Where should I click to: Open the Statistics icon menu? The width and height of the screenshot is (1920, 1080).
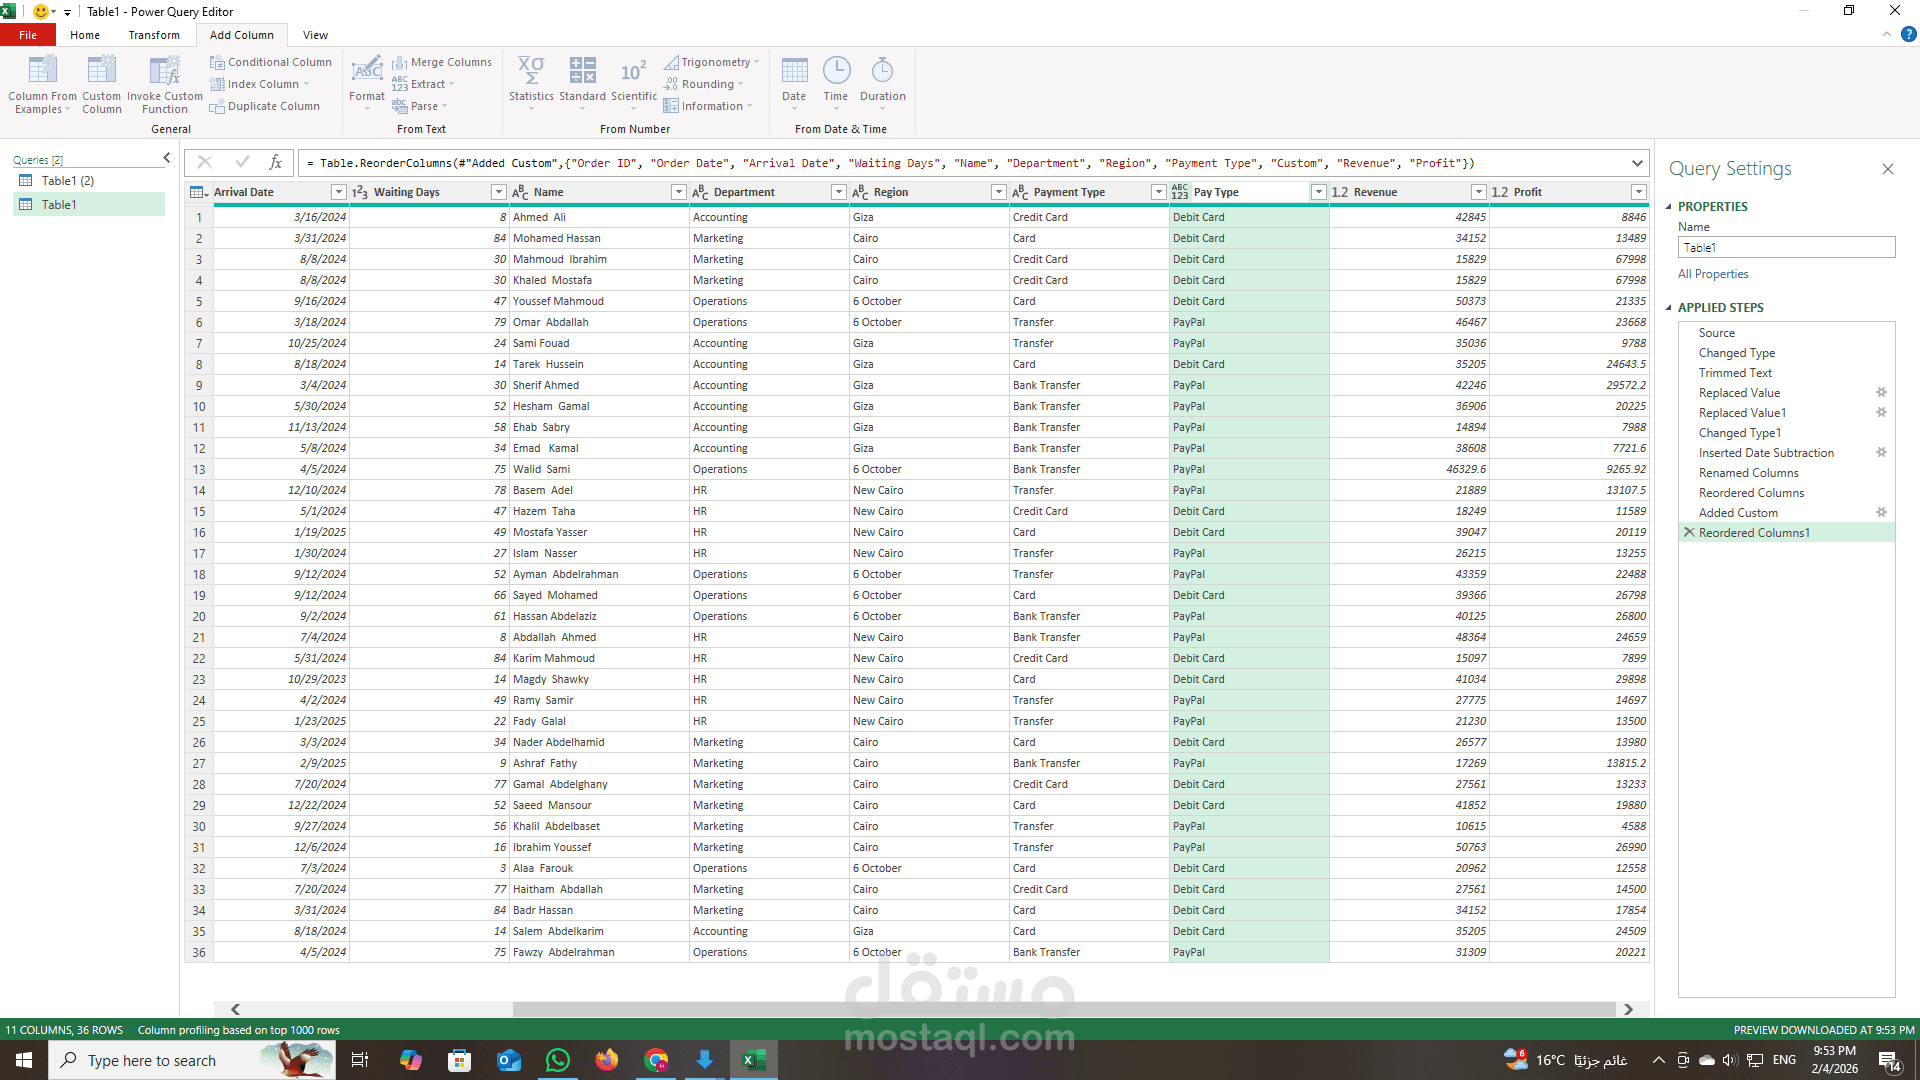(x=531, y=71)
